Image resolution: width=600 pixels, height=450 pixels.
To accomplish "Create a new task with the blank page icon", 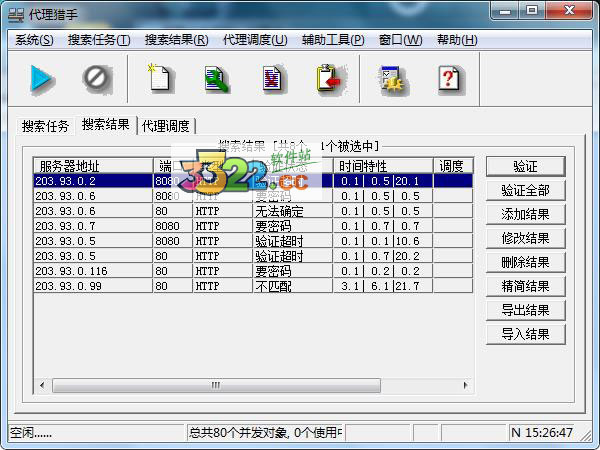I will coord(160,78).
